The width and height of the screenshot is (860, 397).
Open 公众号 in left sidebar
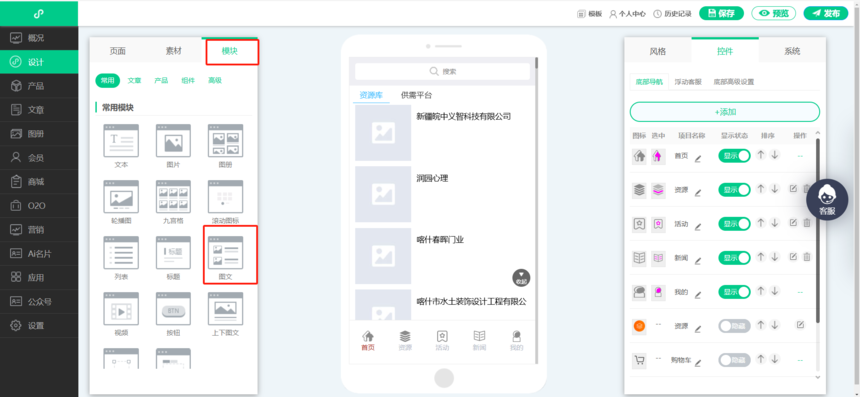tap(39, 301)
